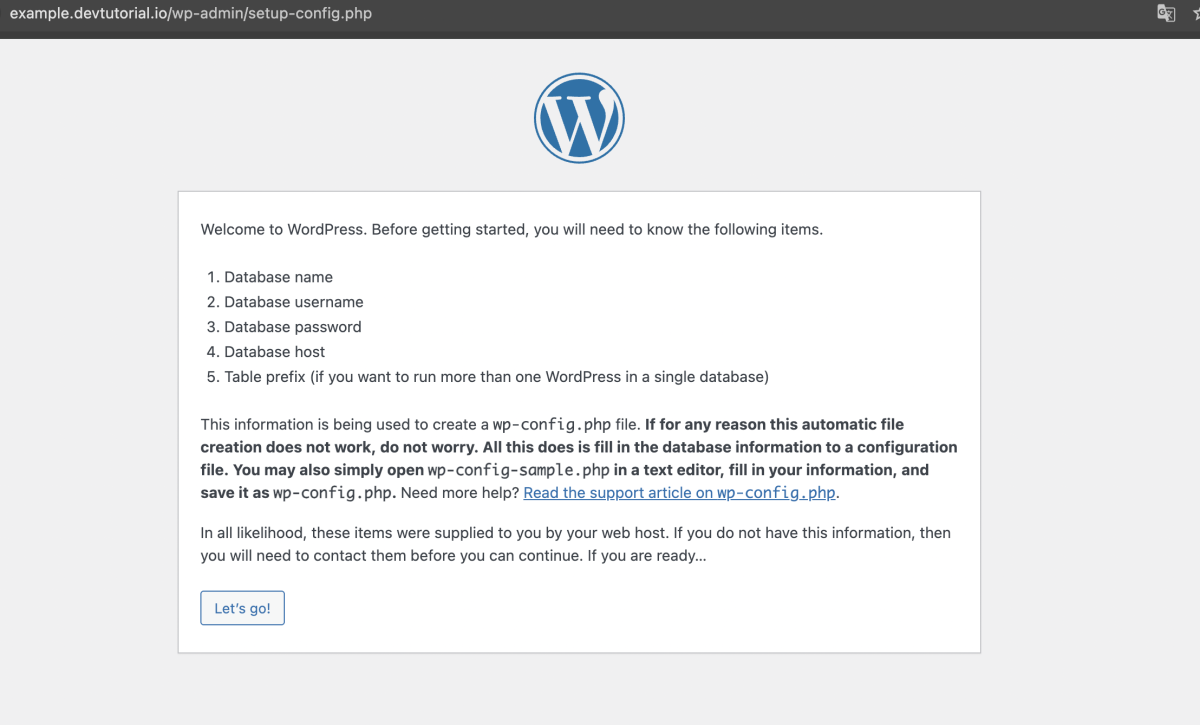Click the "In all likelihood" paragraph start
This screenshot has width=1200, height=725.
point(250,533)
